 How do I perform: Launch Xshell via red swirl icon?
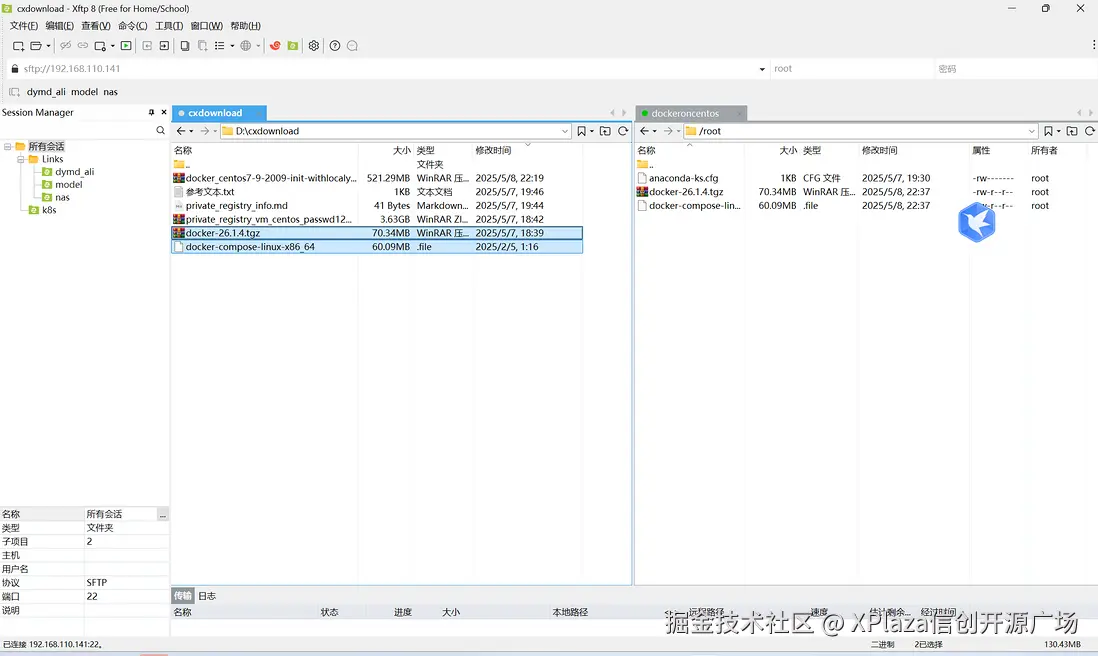pyautogui.click(x=275, y=46)
